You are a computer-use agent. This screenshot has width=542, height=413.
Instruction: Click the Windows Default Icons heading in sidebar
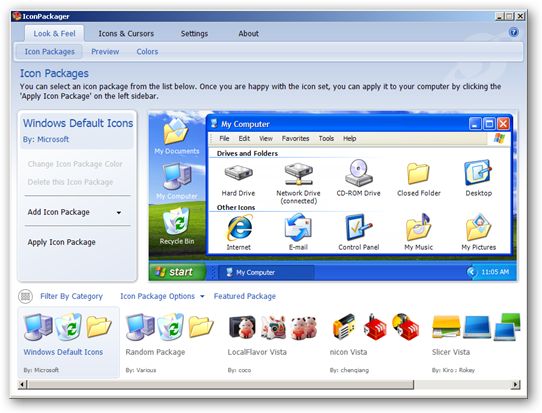click(78, 123)
